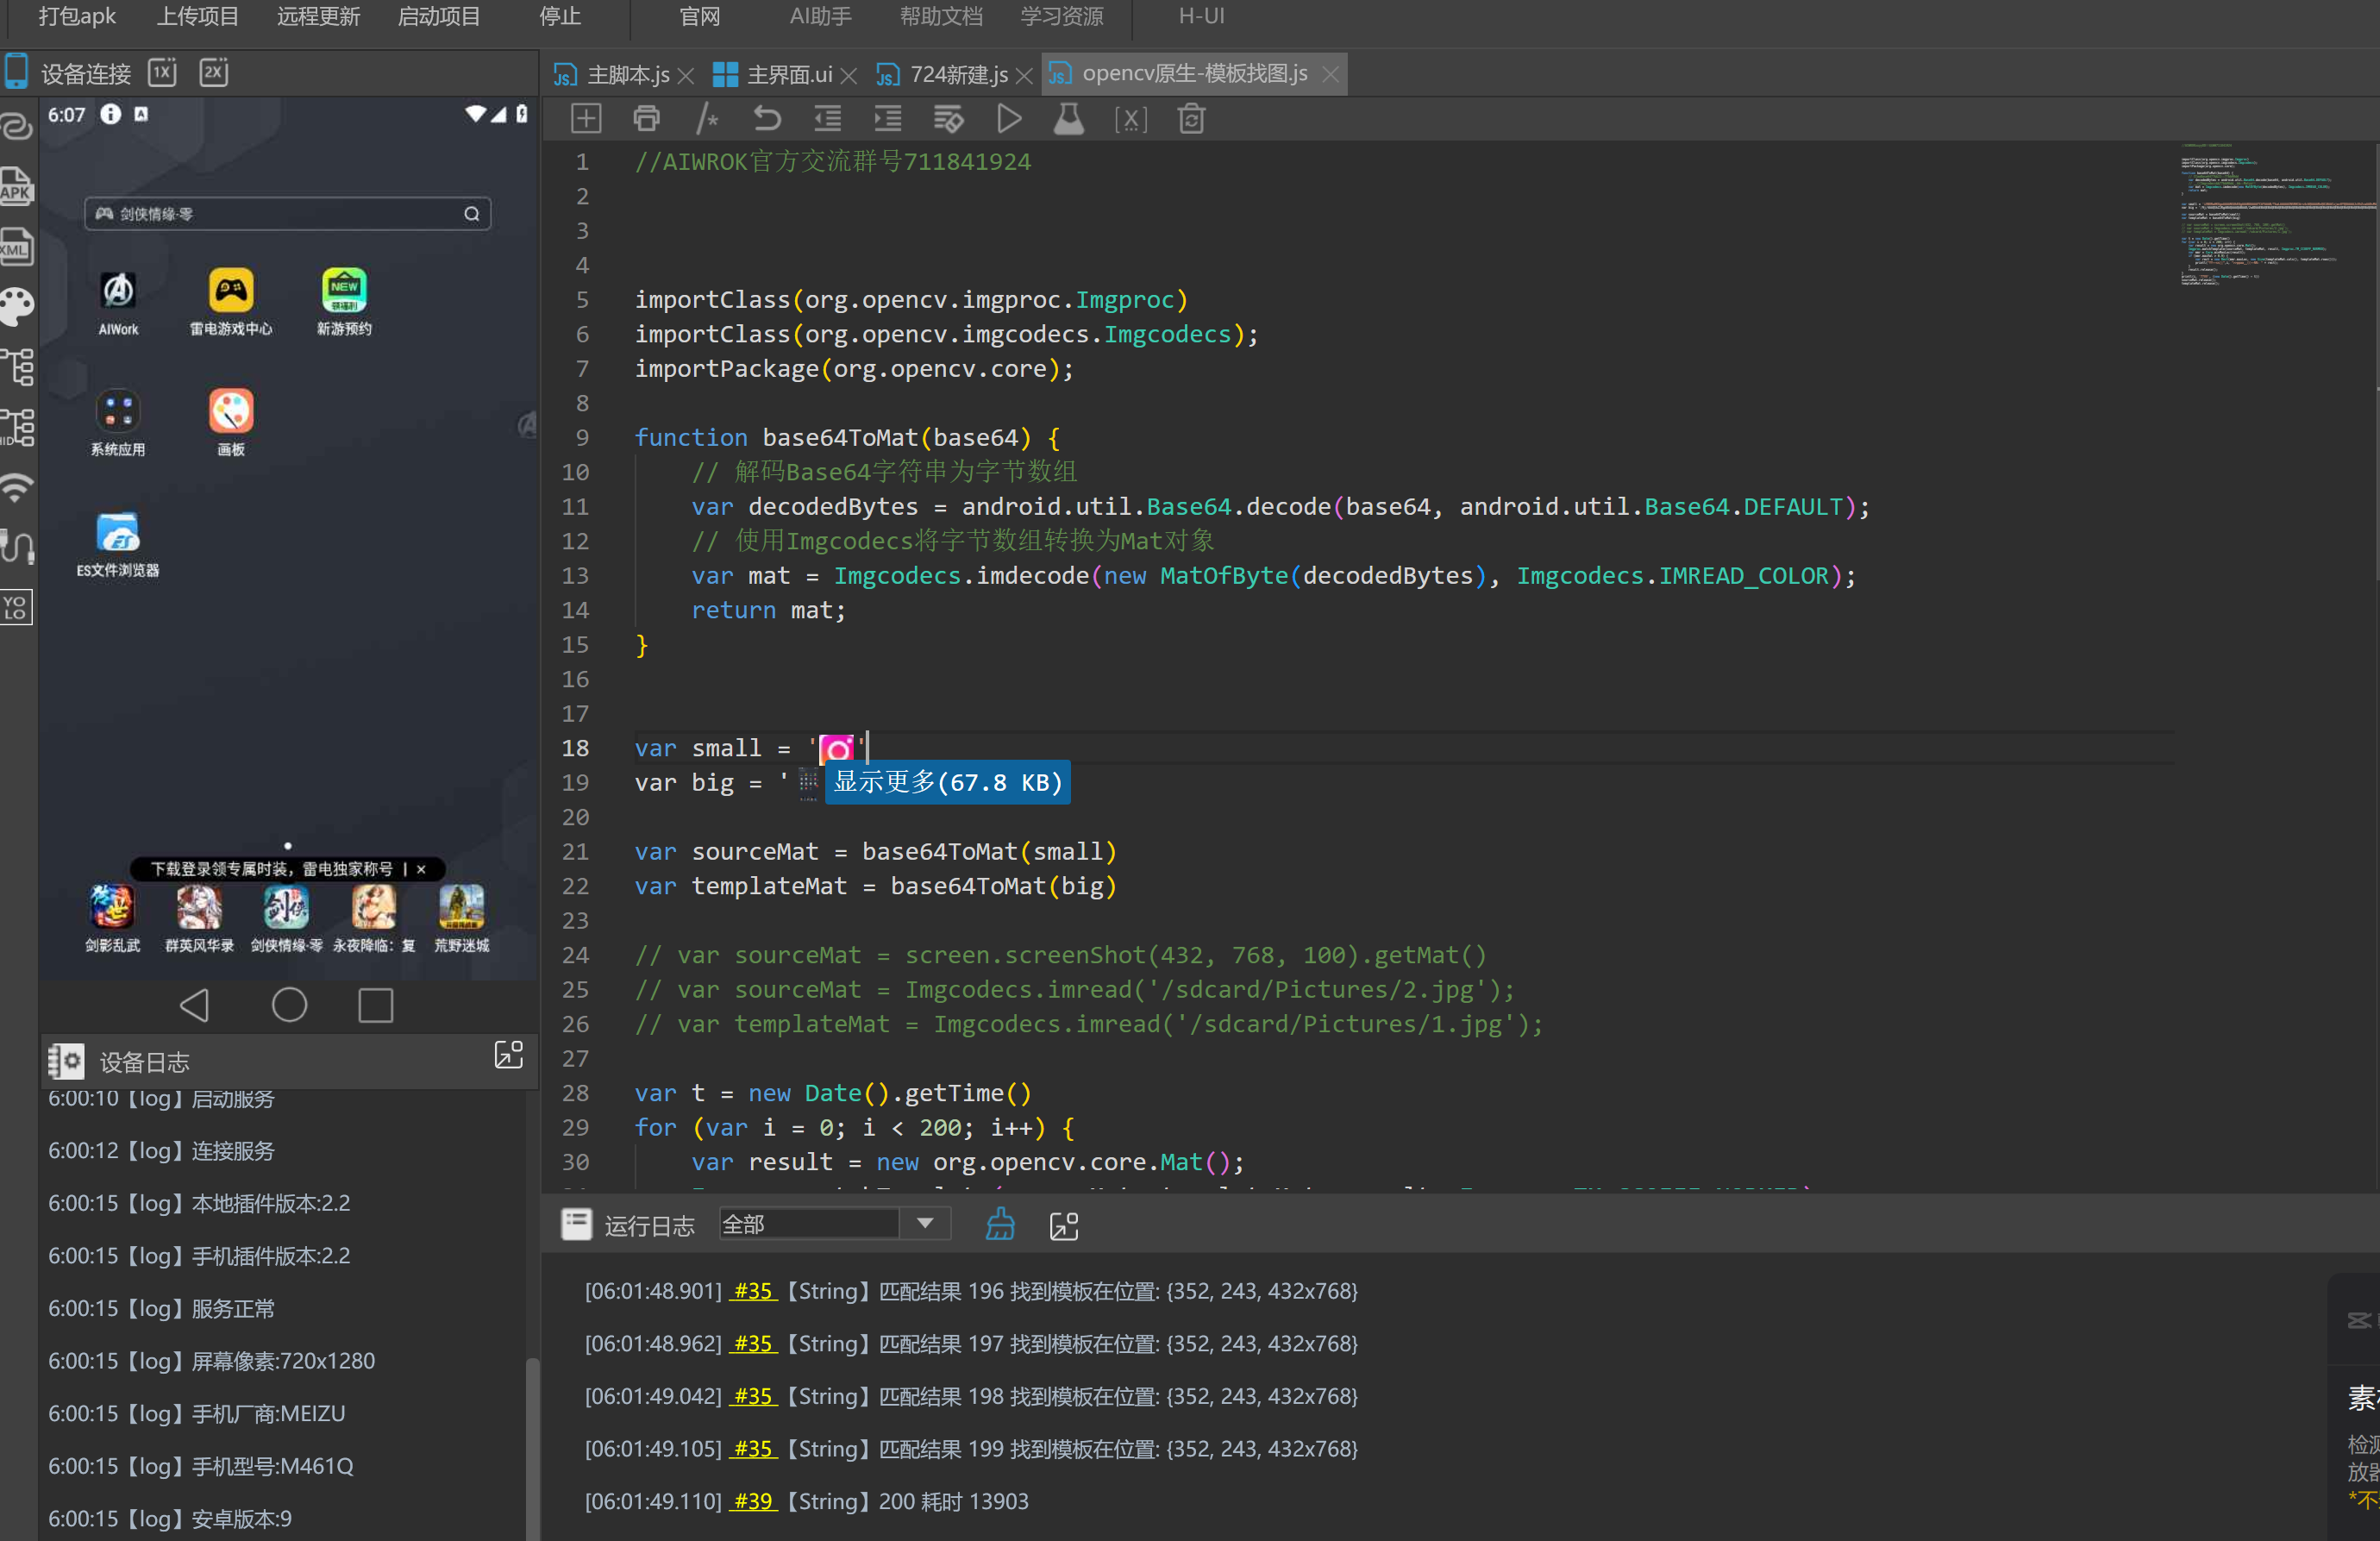Click the format code icon
This screenshot has width=2380, height=1541.
[x=948, y=119]
